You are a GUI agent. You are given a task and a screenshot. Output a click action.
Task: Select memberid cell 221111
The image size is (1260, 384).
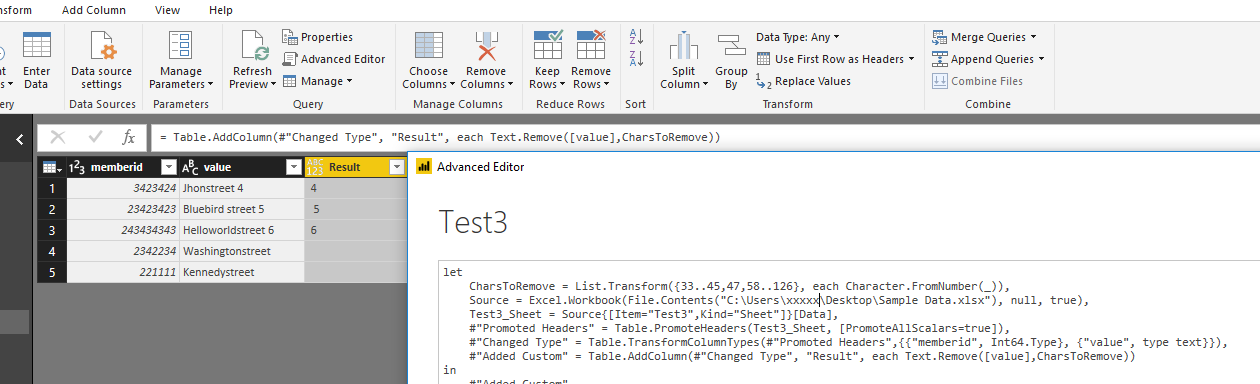pyautogui.click(x=122, y=272)
